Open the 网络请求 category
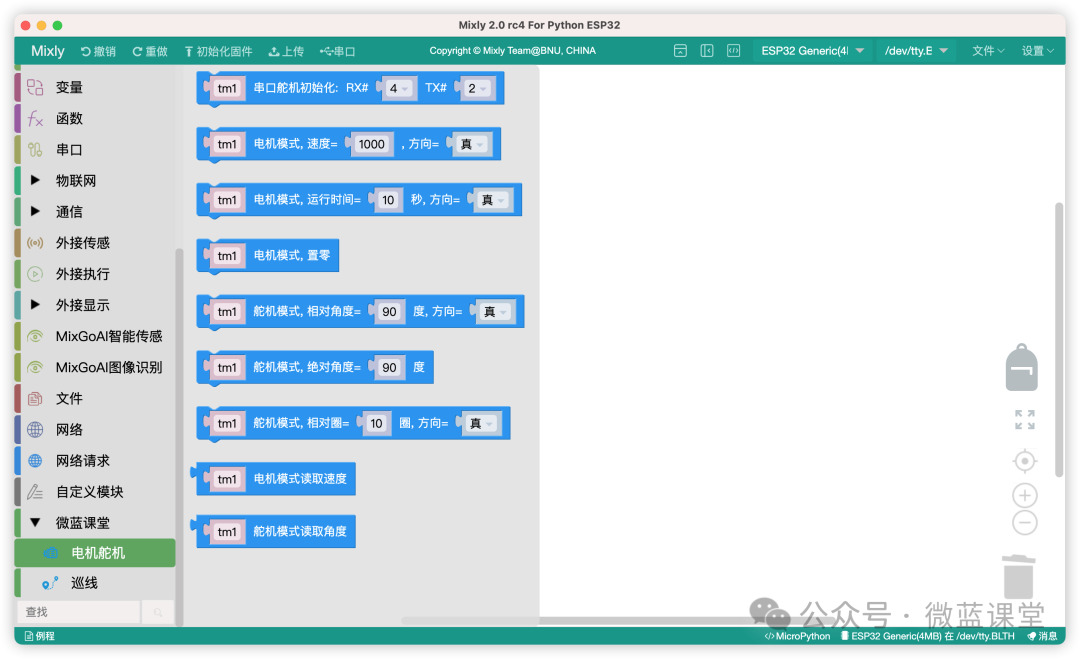1080x659 pixels. tap(95, 461)
